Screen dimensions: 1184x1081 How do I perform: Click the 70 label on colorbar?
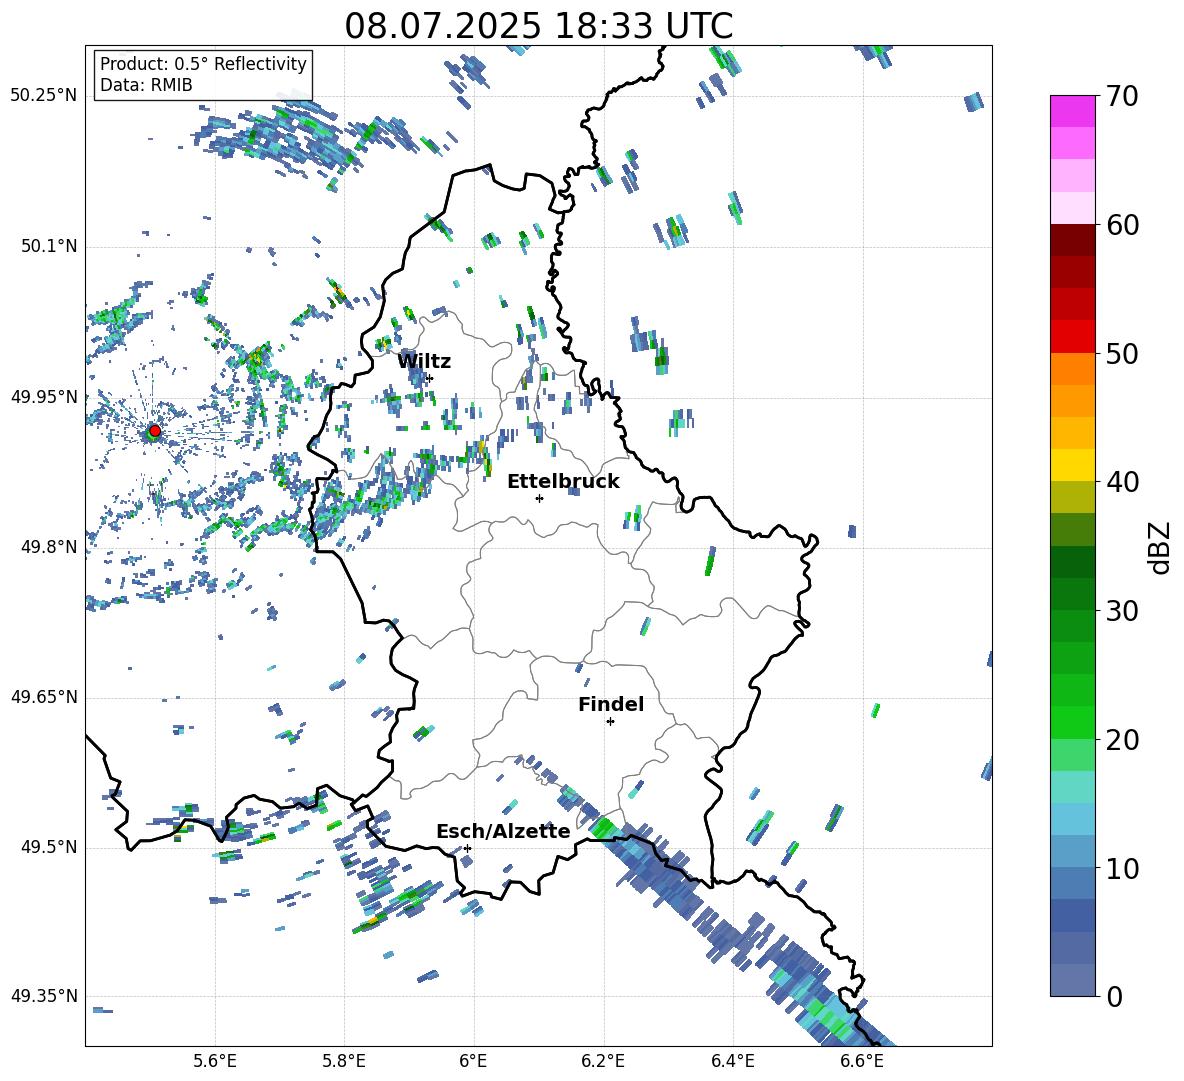click(x=1121, y=97)
